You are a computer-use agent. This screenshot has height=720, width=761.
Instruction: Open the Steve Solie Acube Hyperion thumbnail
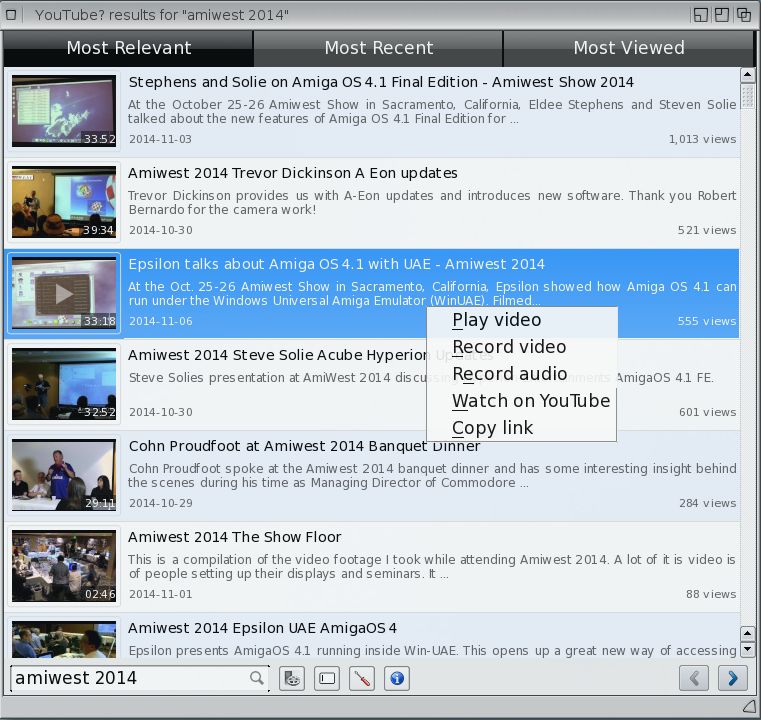point(64,384)
